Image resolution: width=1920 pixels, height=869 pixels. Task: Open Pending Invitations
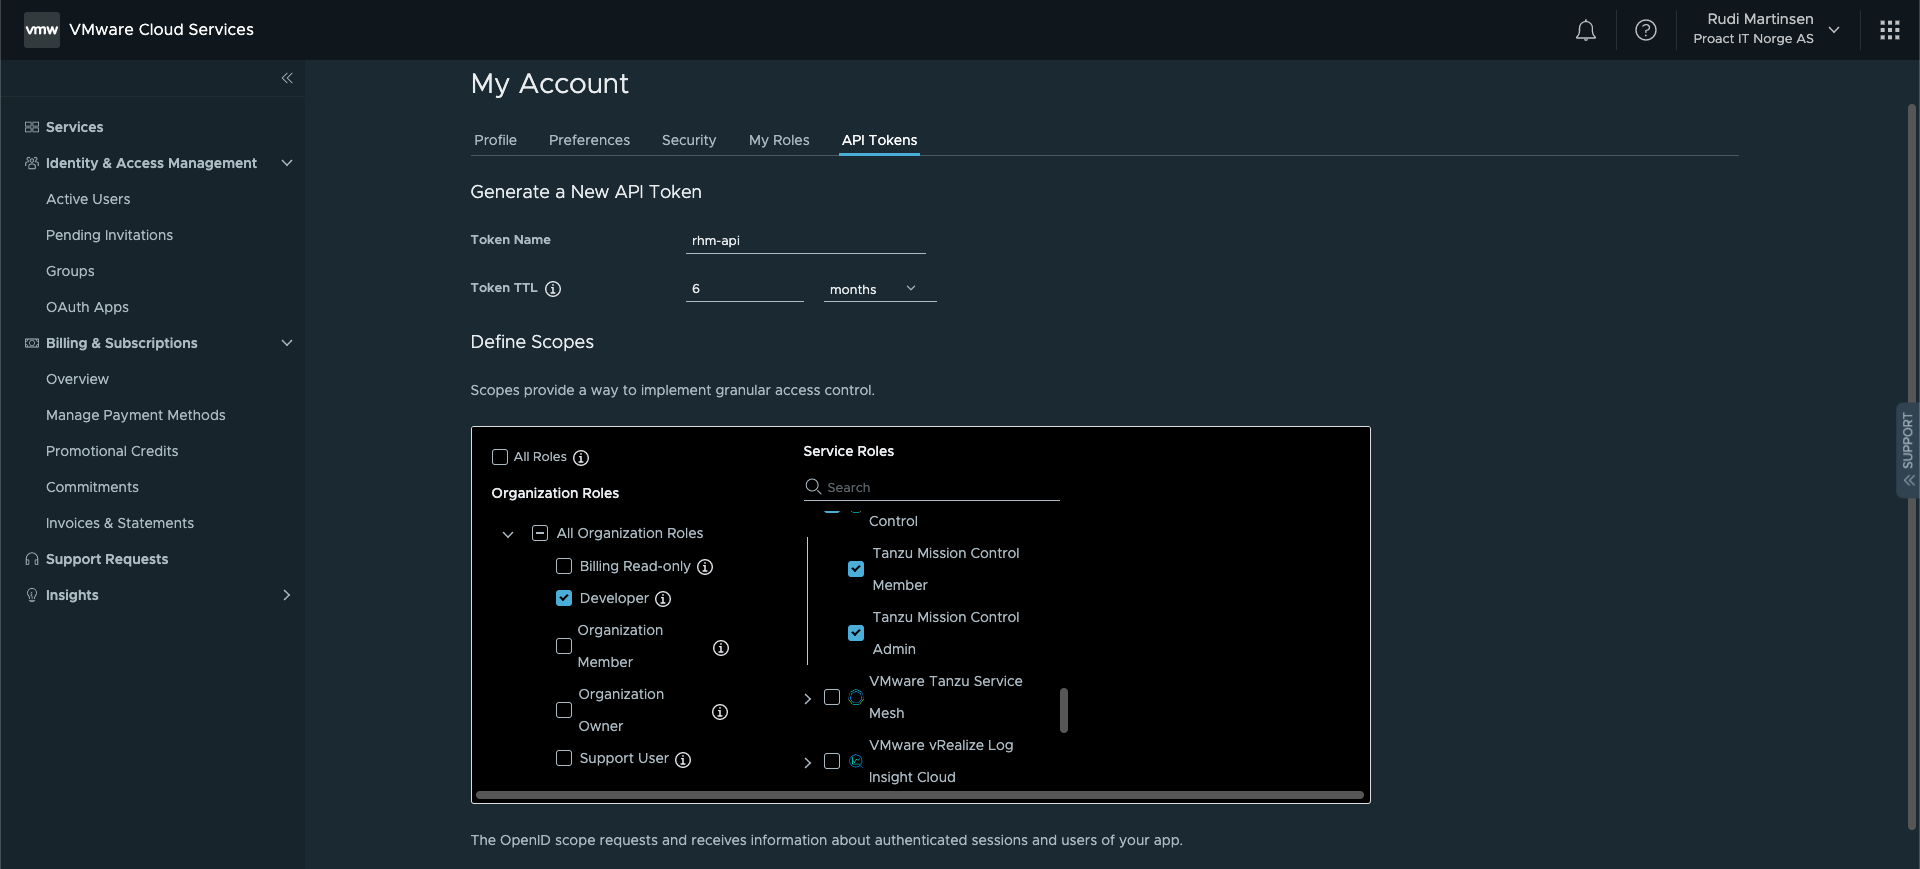click(x=109, y=235)
